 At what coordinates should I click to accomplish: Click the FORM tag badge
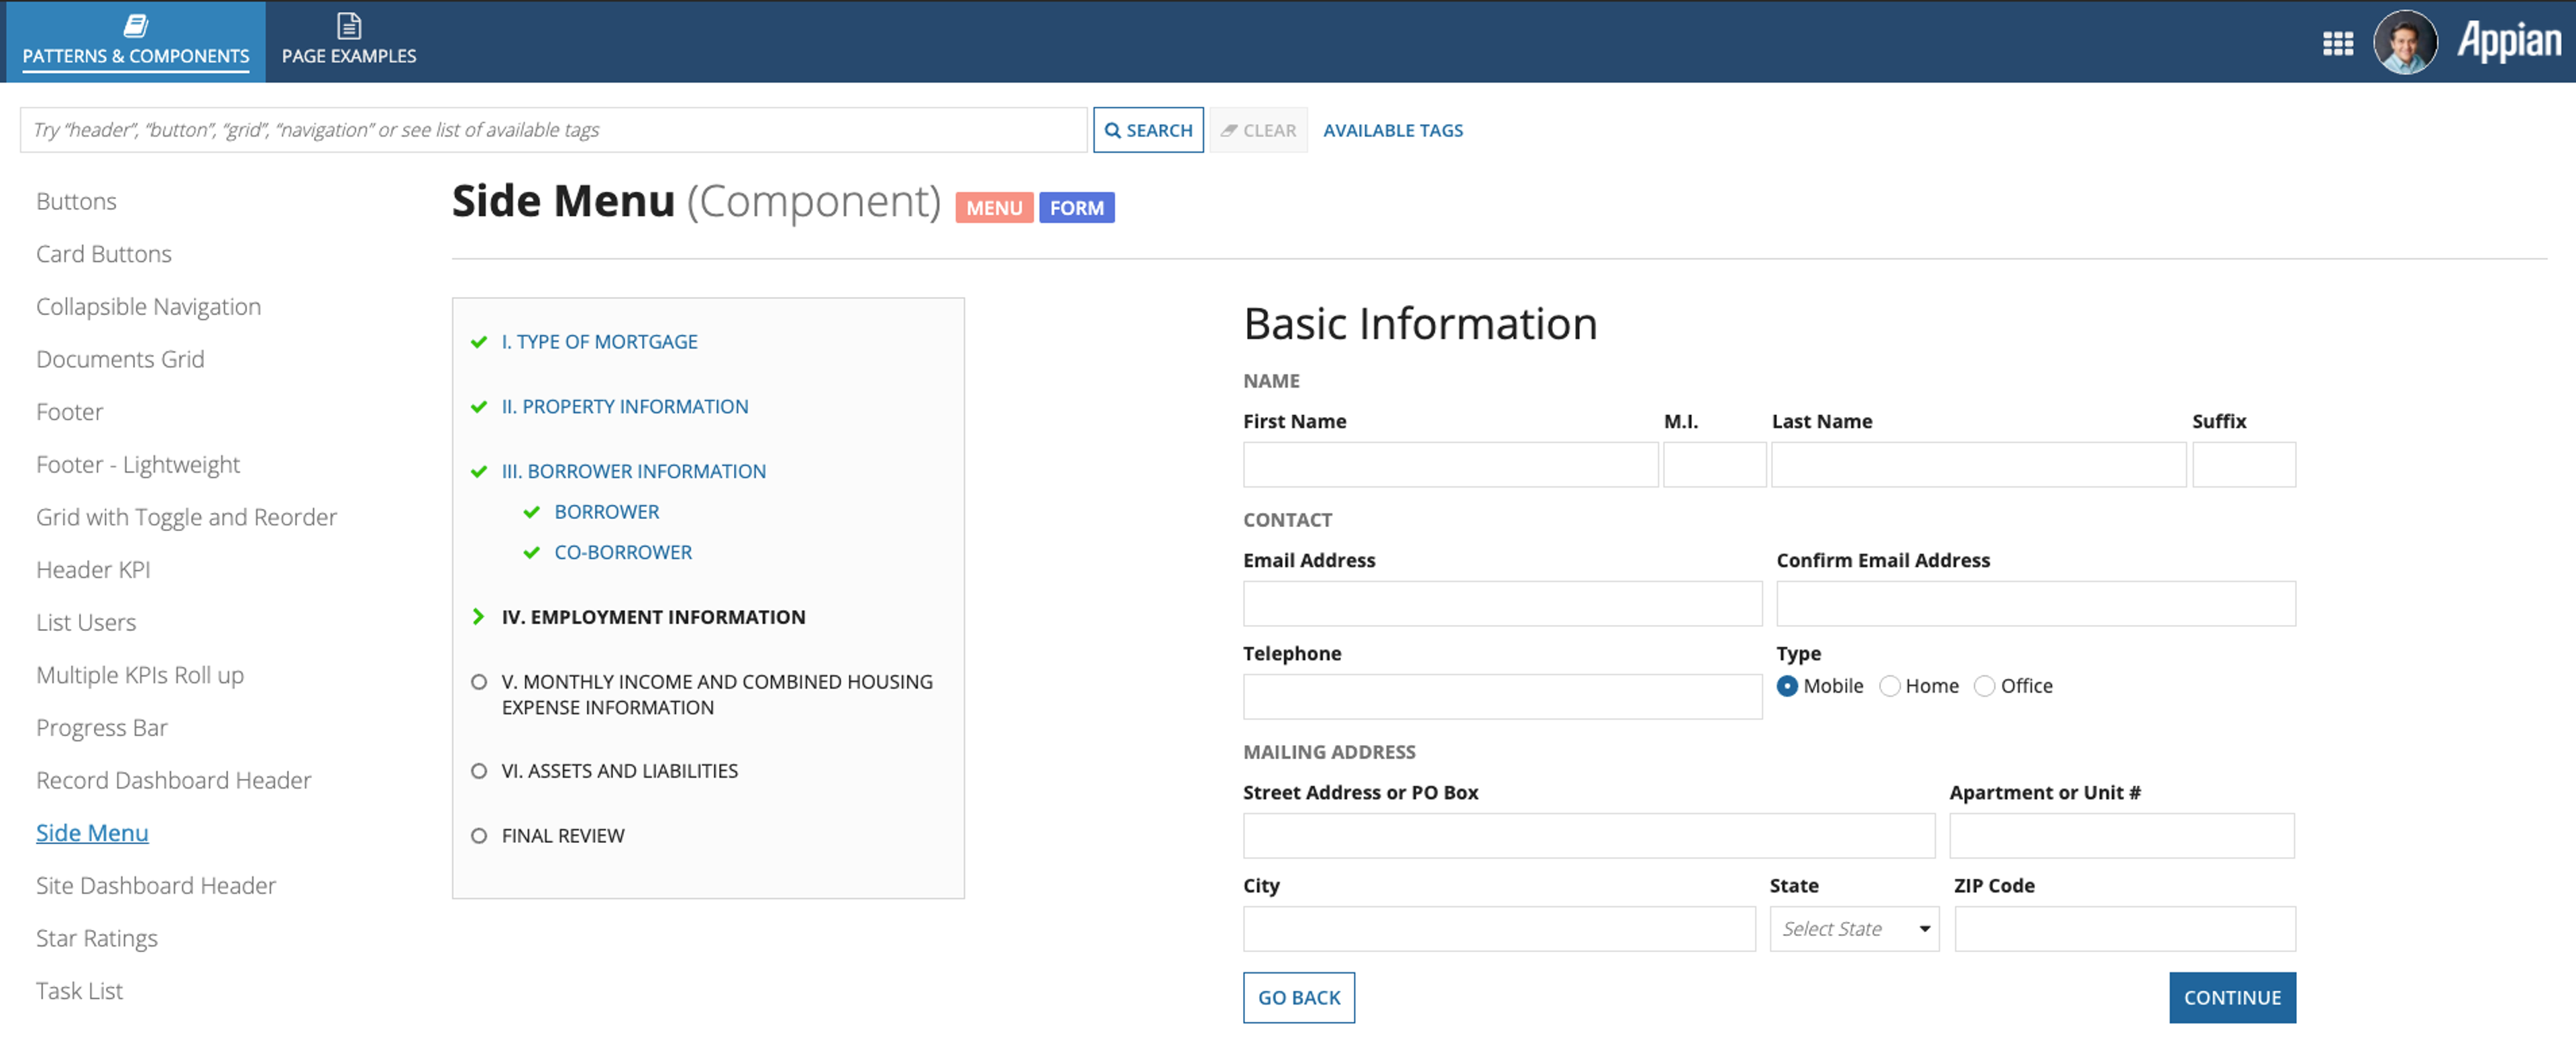click(1077, 208)
